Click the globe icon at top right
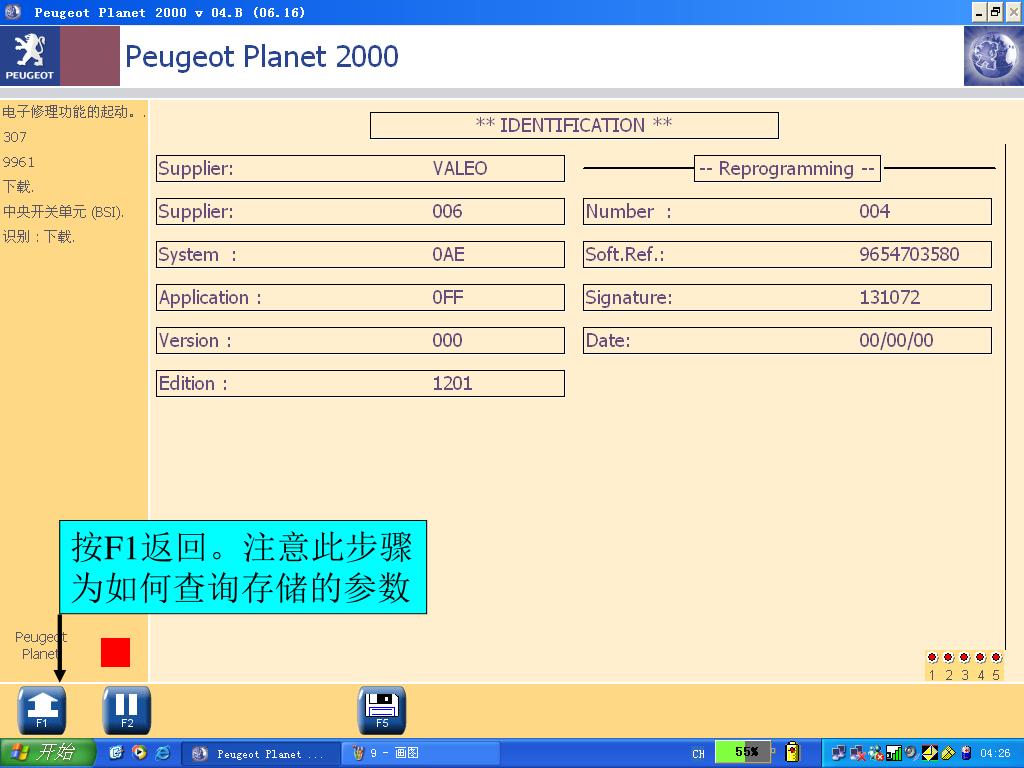Viewport: 1024px width, 768px height. click(993, 56)
